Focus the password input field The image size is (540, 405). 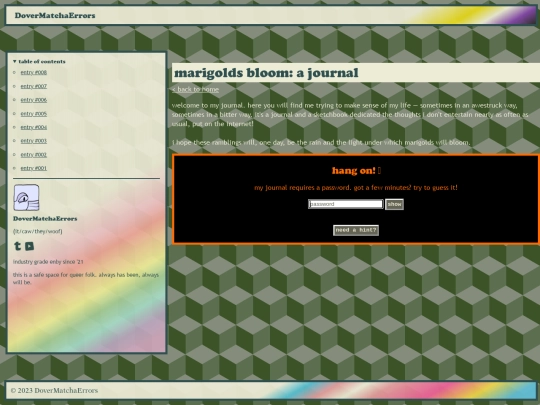click(345, 204)
